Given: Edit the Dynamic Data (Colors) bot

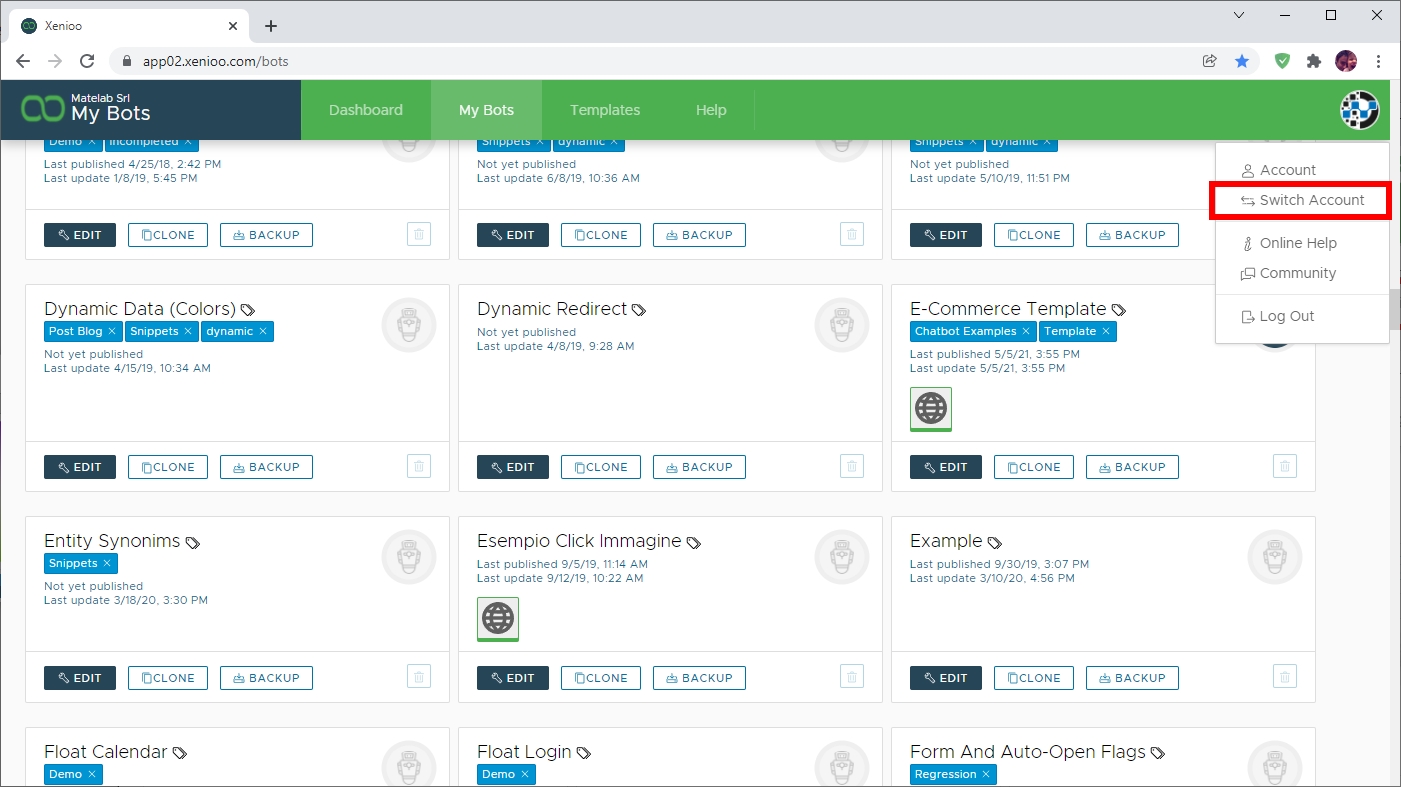Looking at the screenshot, I should tap(80, 467).
